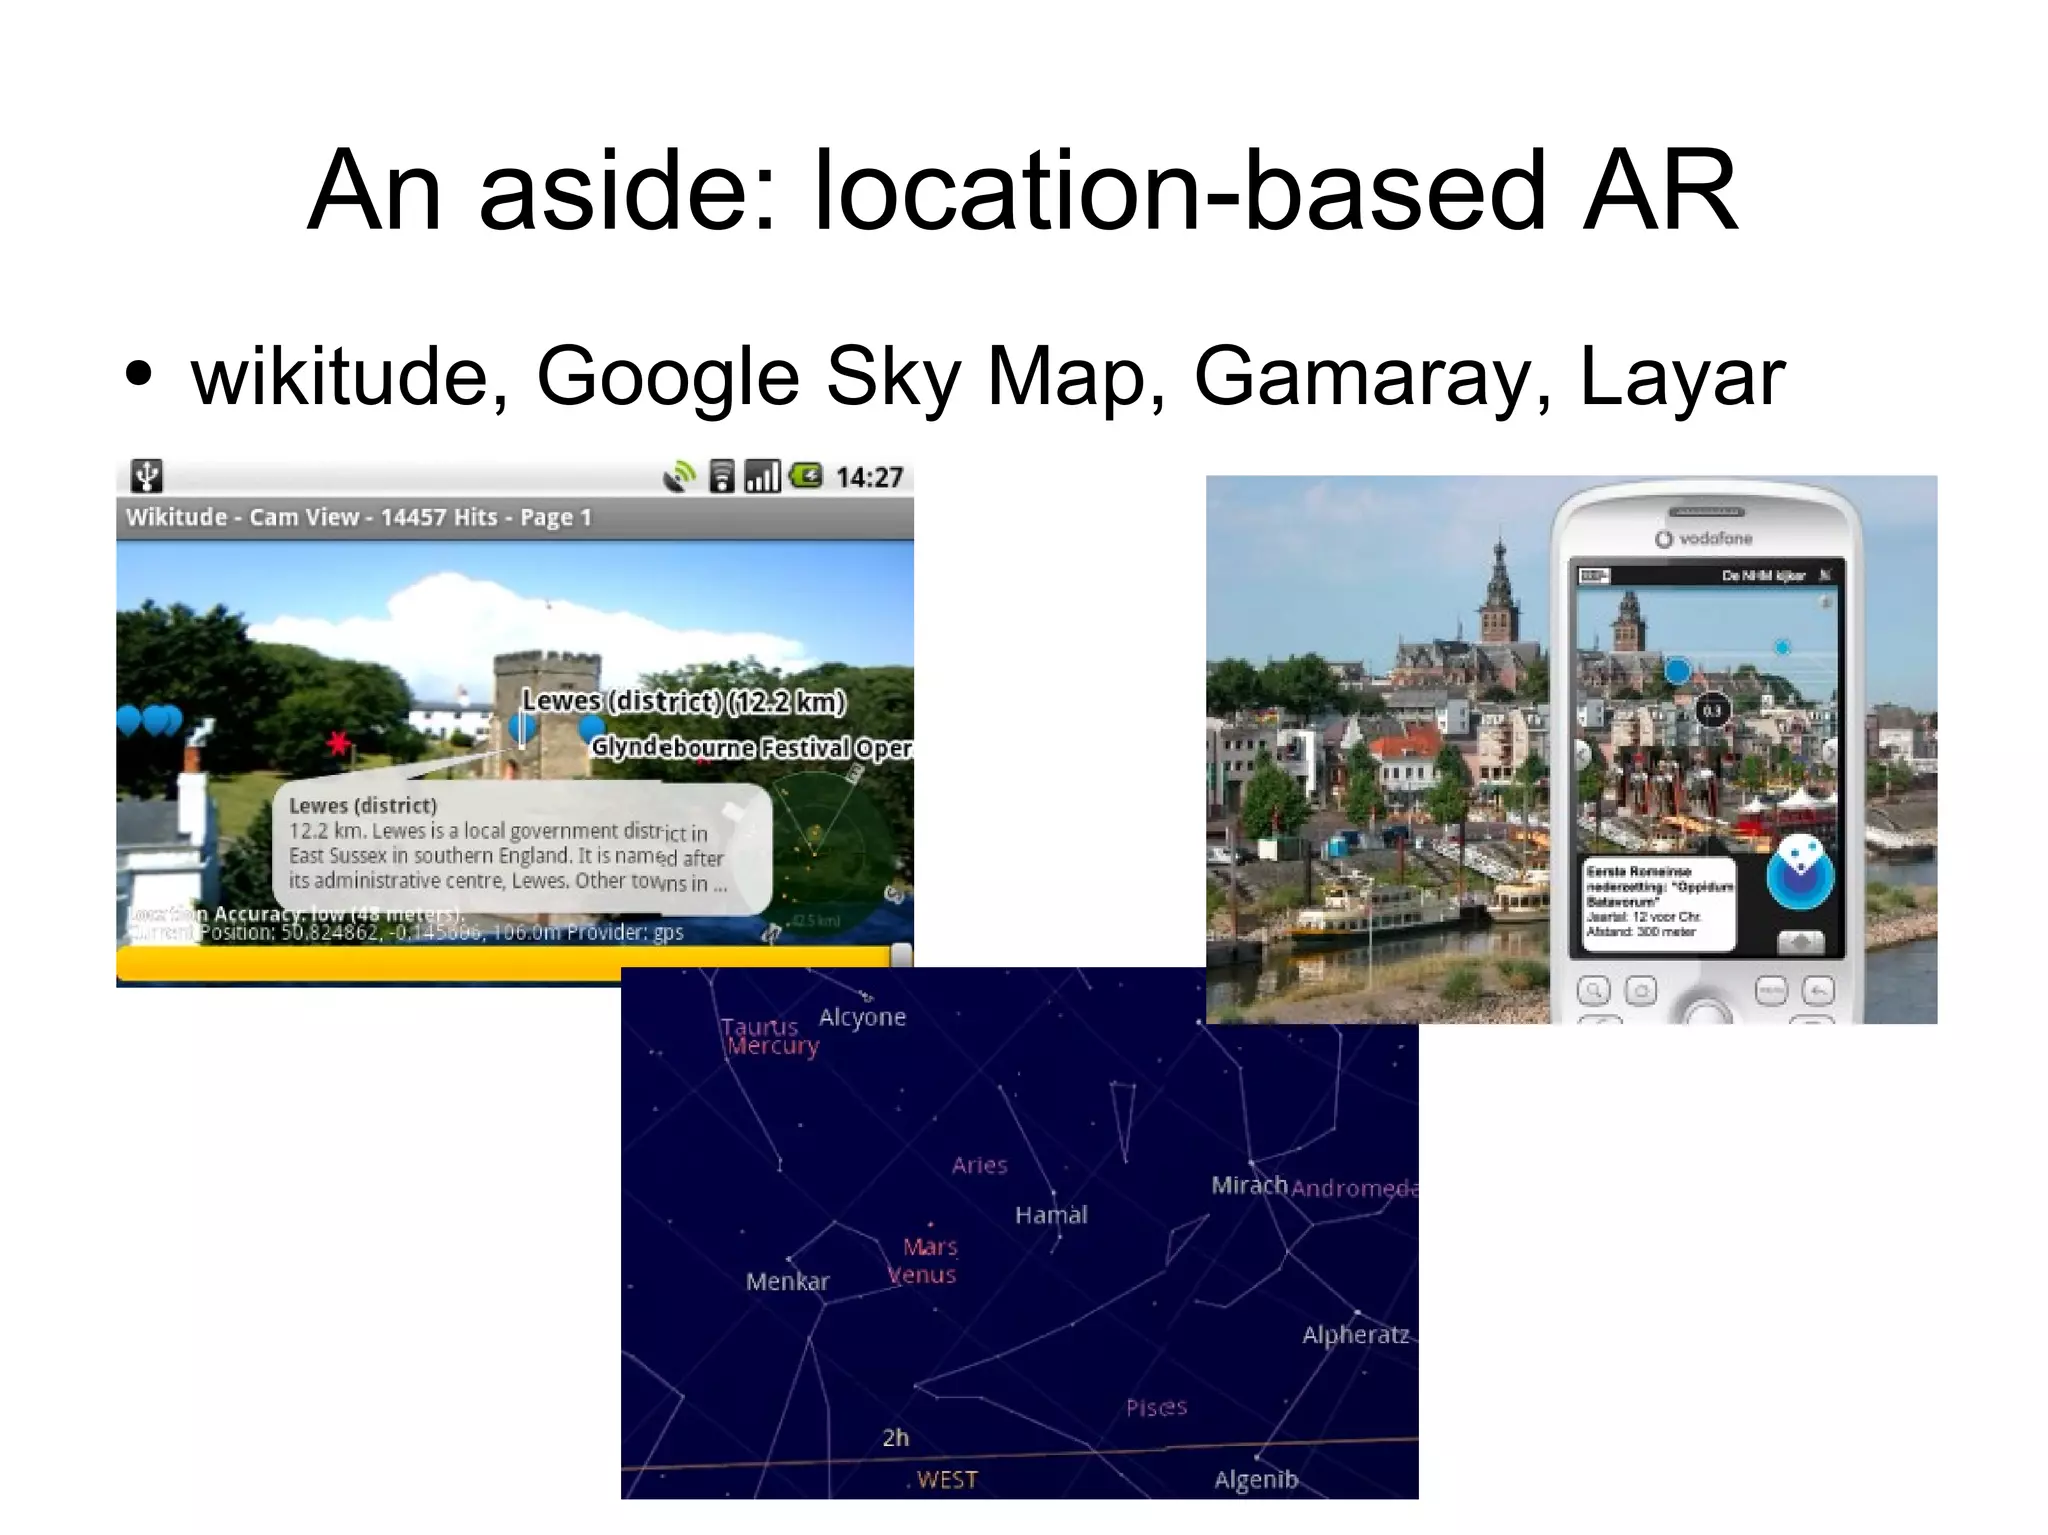Select the Google Sky Map screenshot image
Screen dimensions: 2048x1535
point(1019,1233)
